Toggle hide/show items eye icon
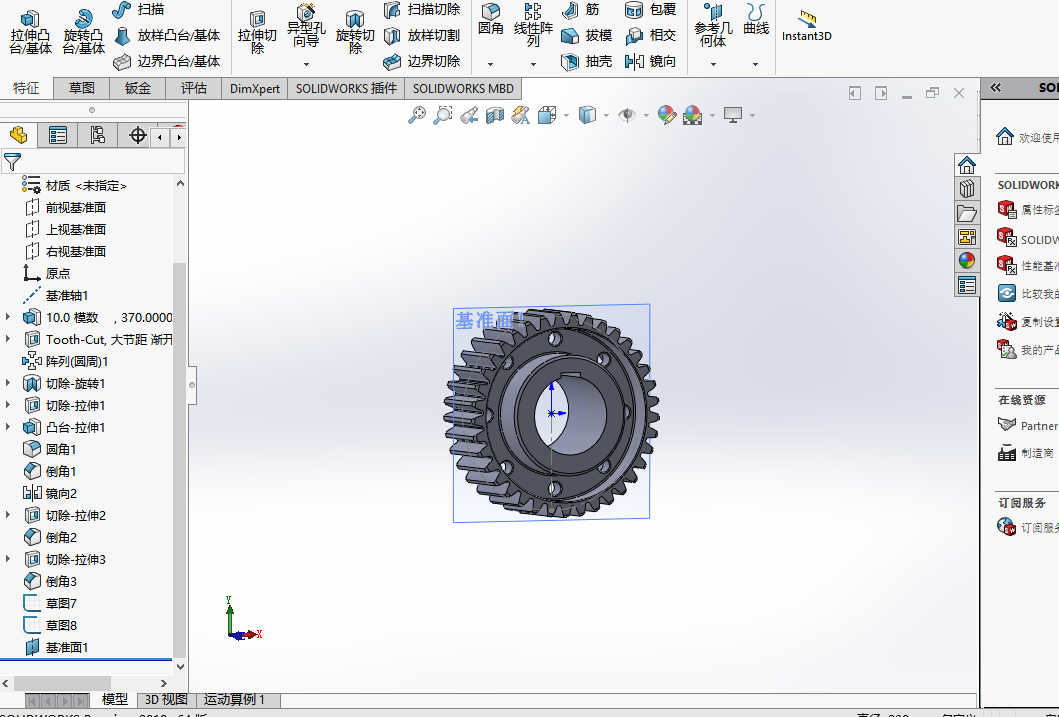 pyautogui.click(x=627, y=115)
